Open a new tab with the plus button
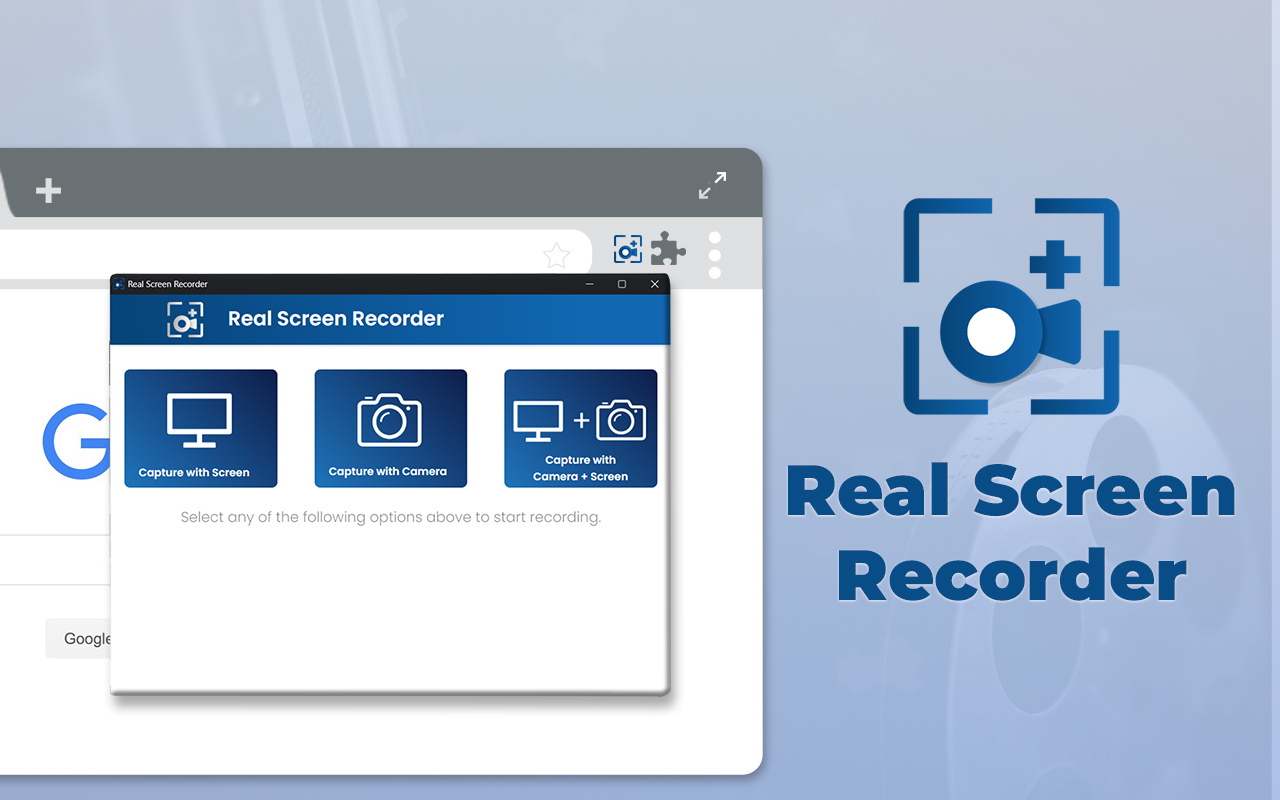The height and width of the screenshot is (800, 1280). [x=48, y=190]
